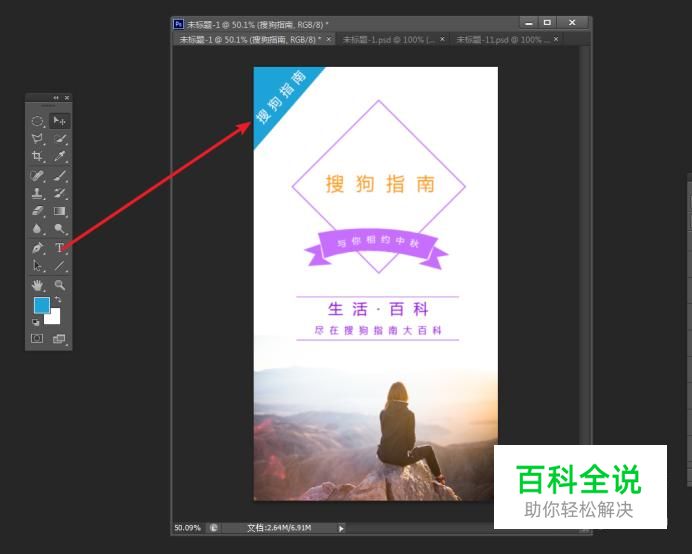Click the status bar preview icon
This screenshot has height=554, width=692.
click(x=214, y=528)
